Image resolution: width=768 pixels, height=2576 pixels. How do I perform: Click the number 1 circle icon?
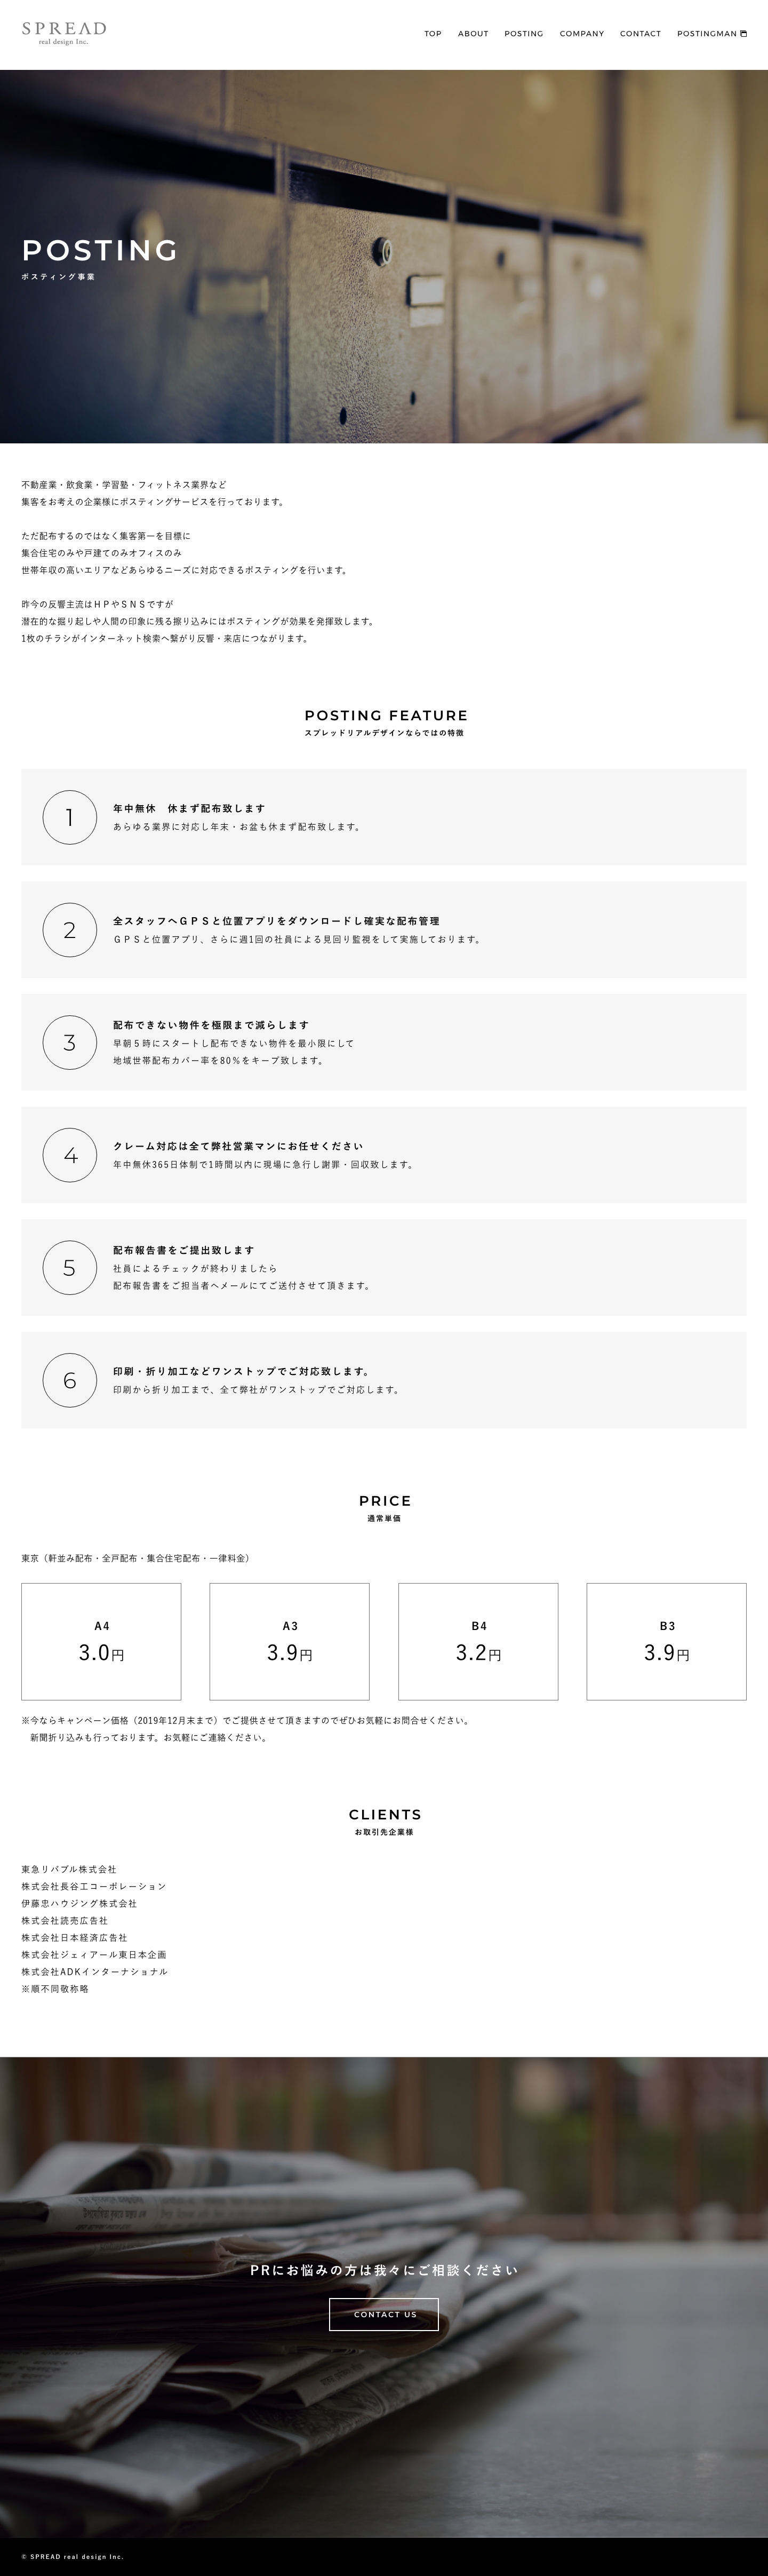[70, 817]
